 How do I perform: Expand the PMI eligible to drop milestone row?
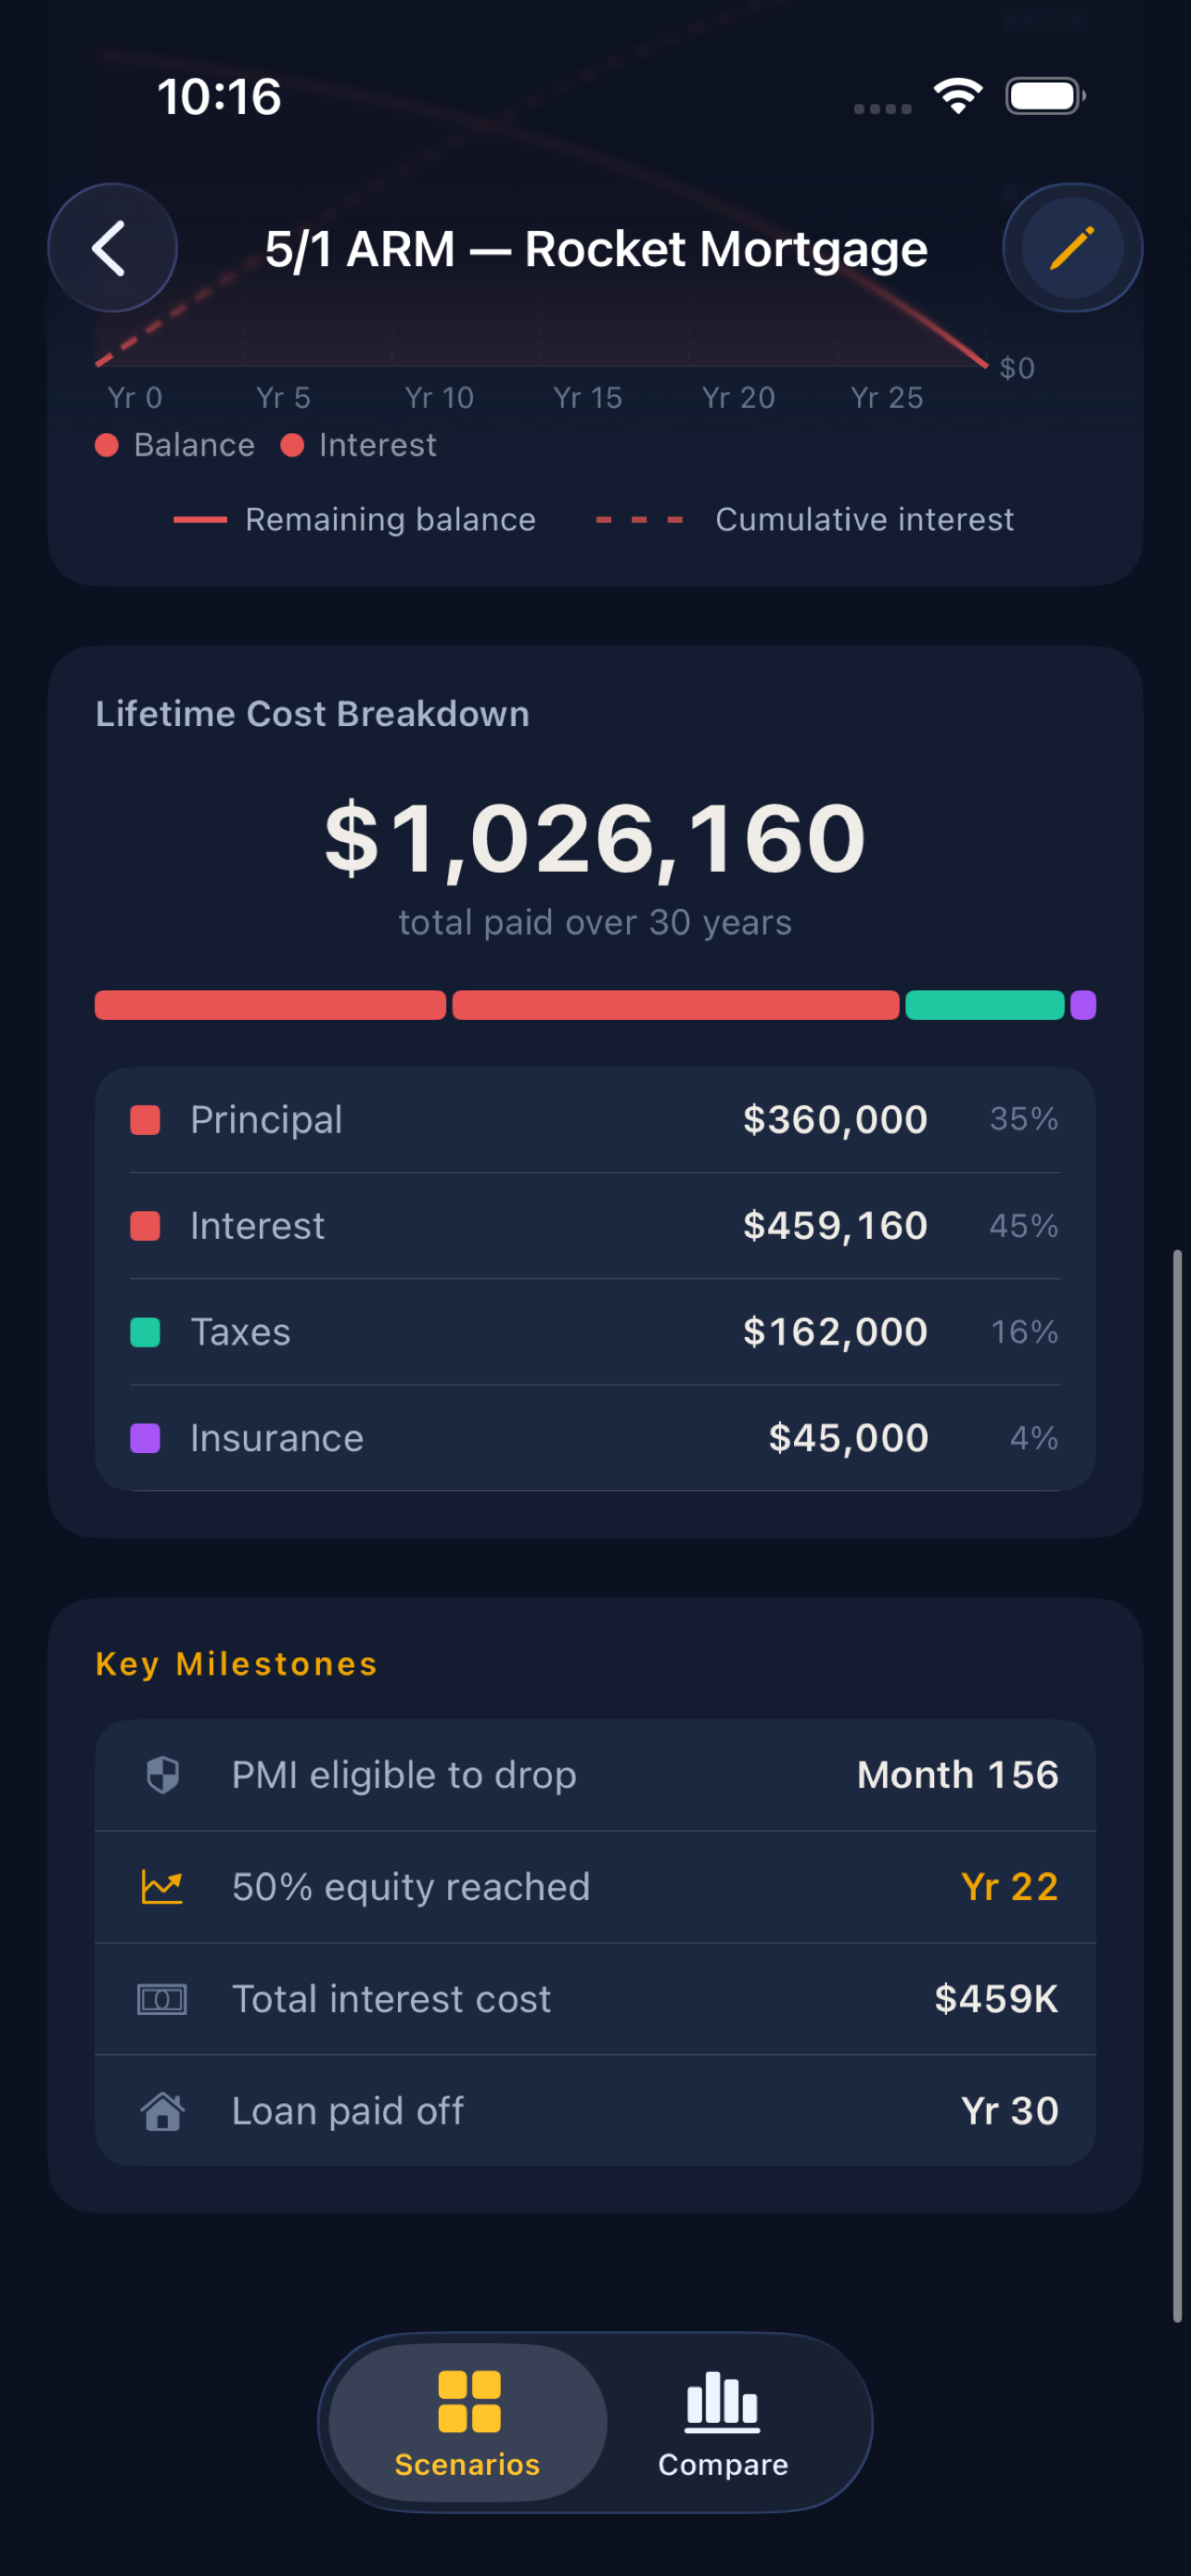[x=595, y=1774]
